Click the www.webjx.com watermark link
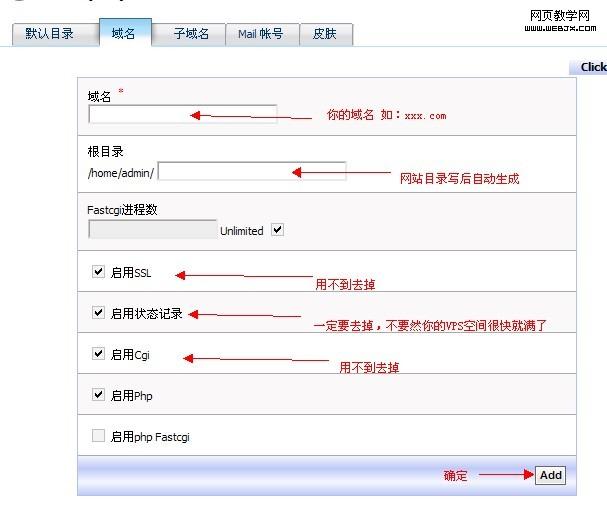Screen dimensions: 607x509 pyautogui.click(x=561, y=27)
